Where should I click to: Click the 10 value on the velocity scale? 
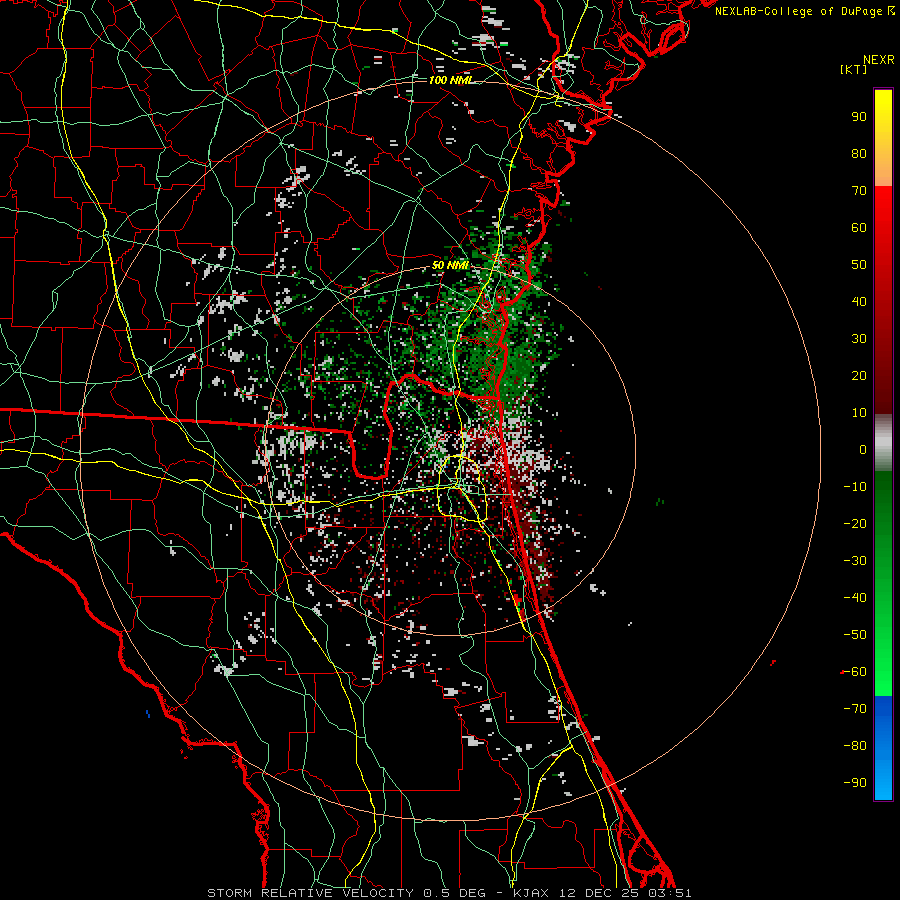point(859,413)
